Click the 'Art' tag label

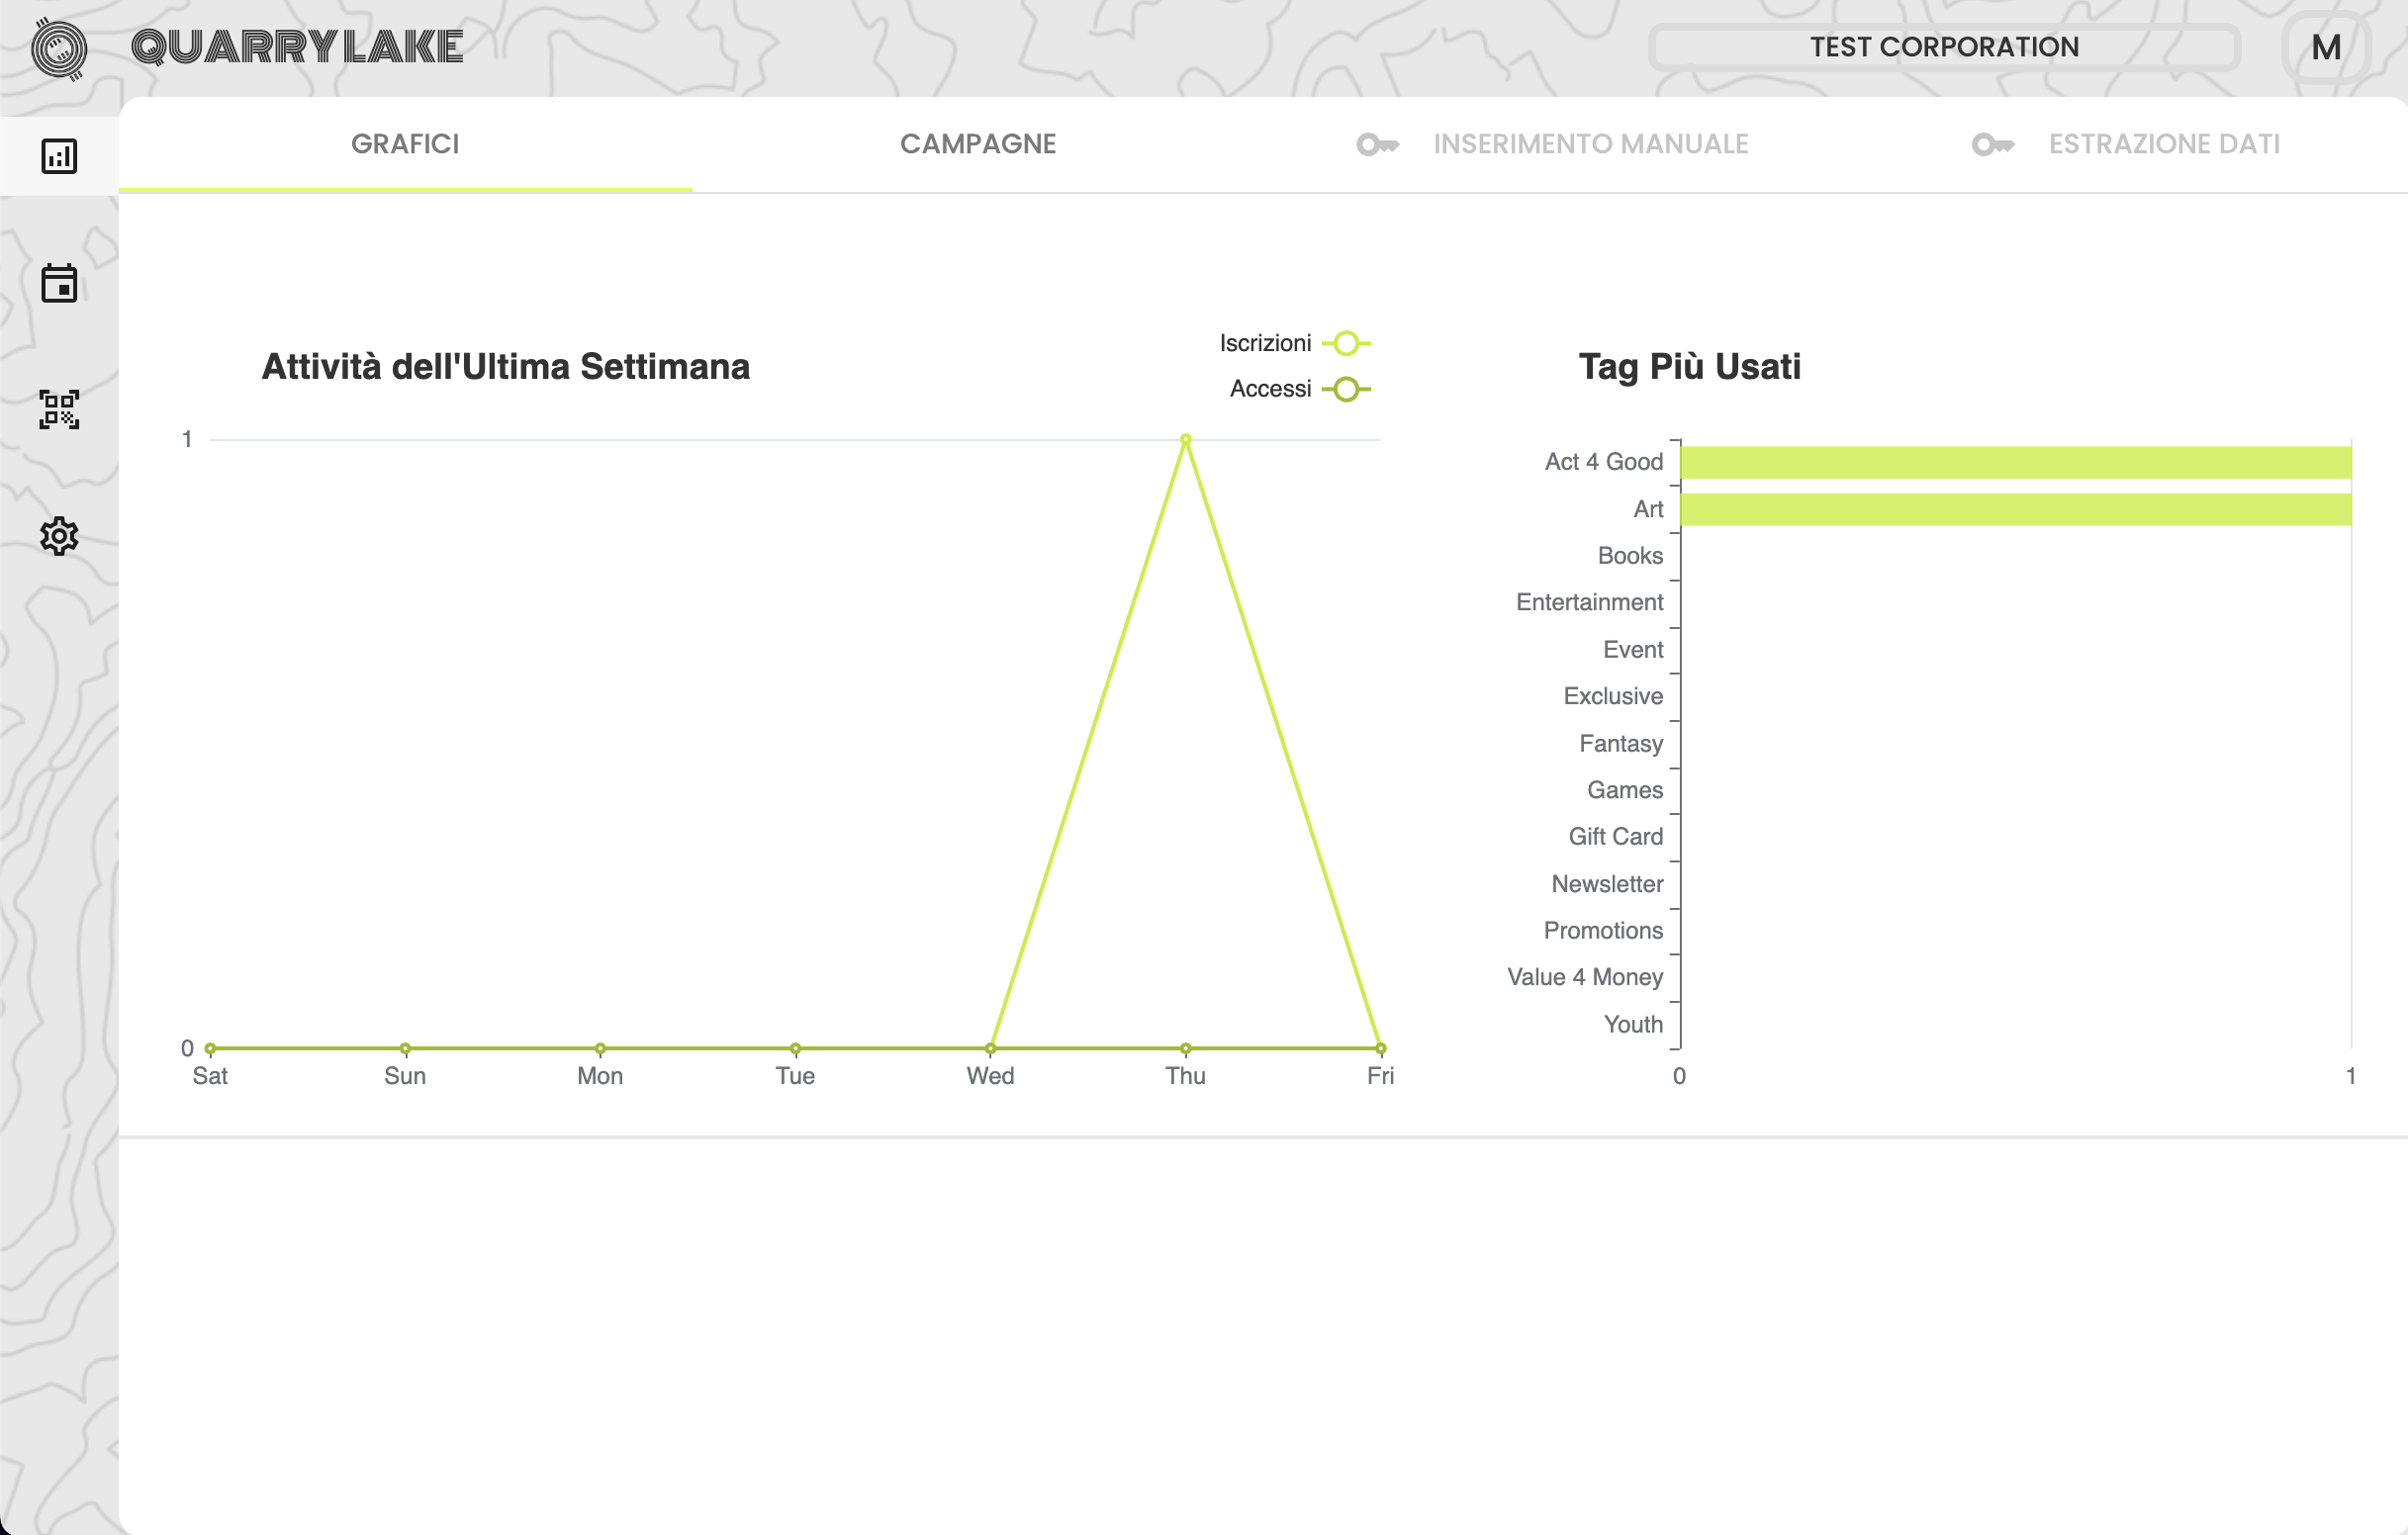1648,509
